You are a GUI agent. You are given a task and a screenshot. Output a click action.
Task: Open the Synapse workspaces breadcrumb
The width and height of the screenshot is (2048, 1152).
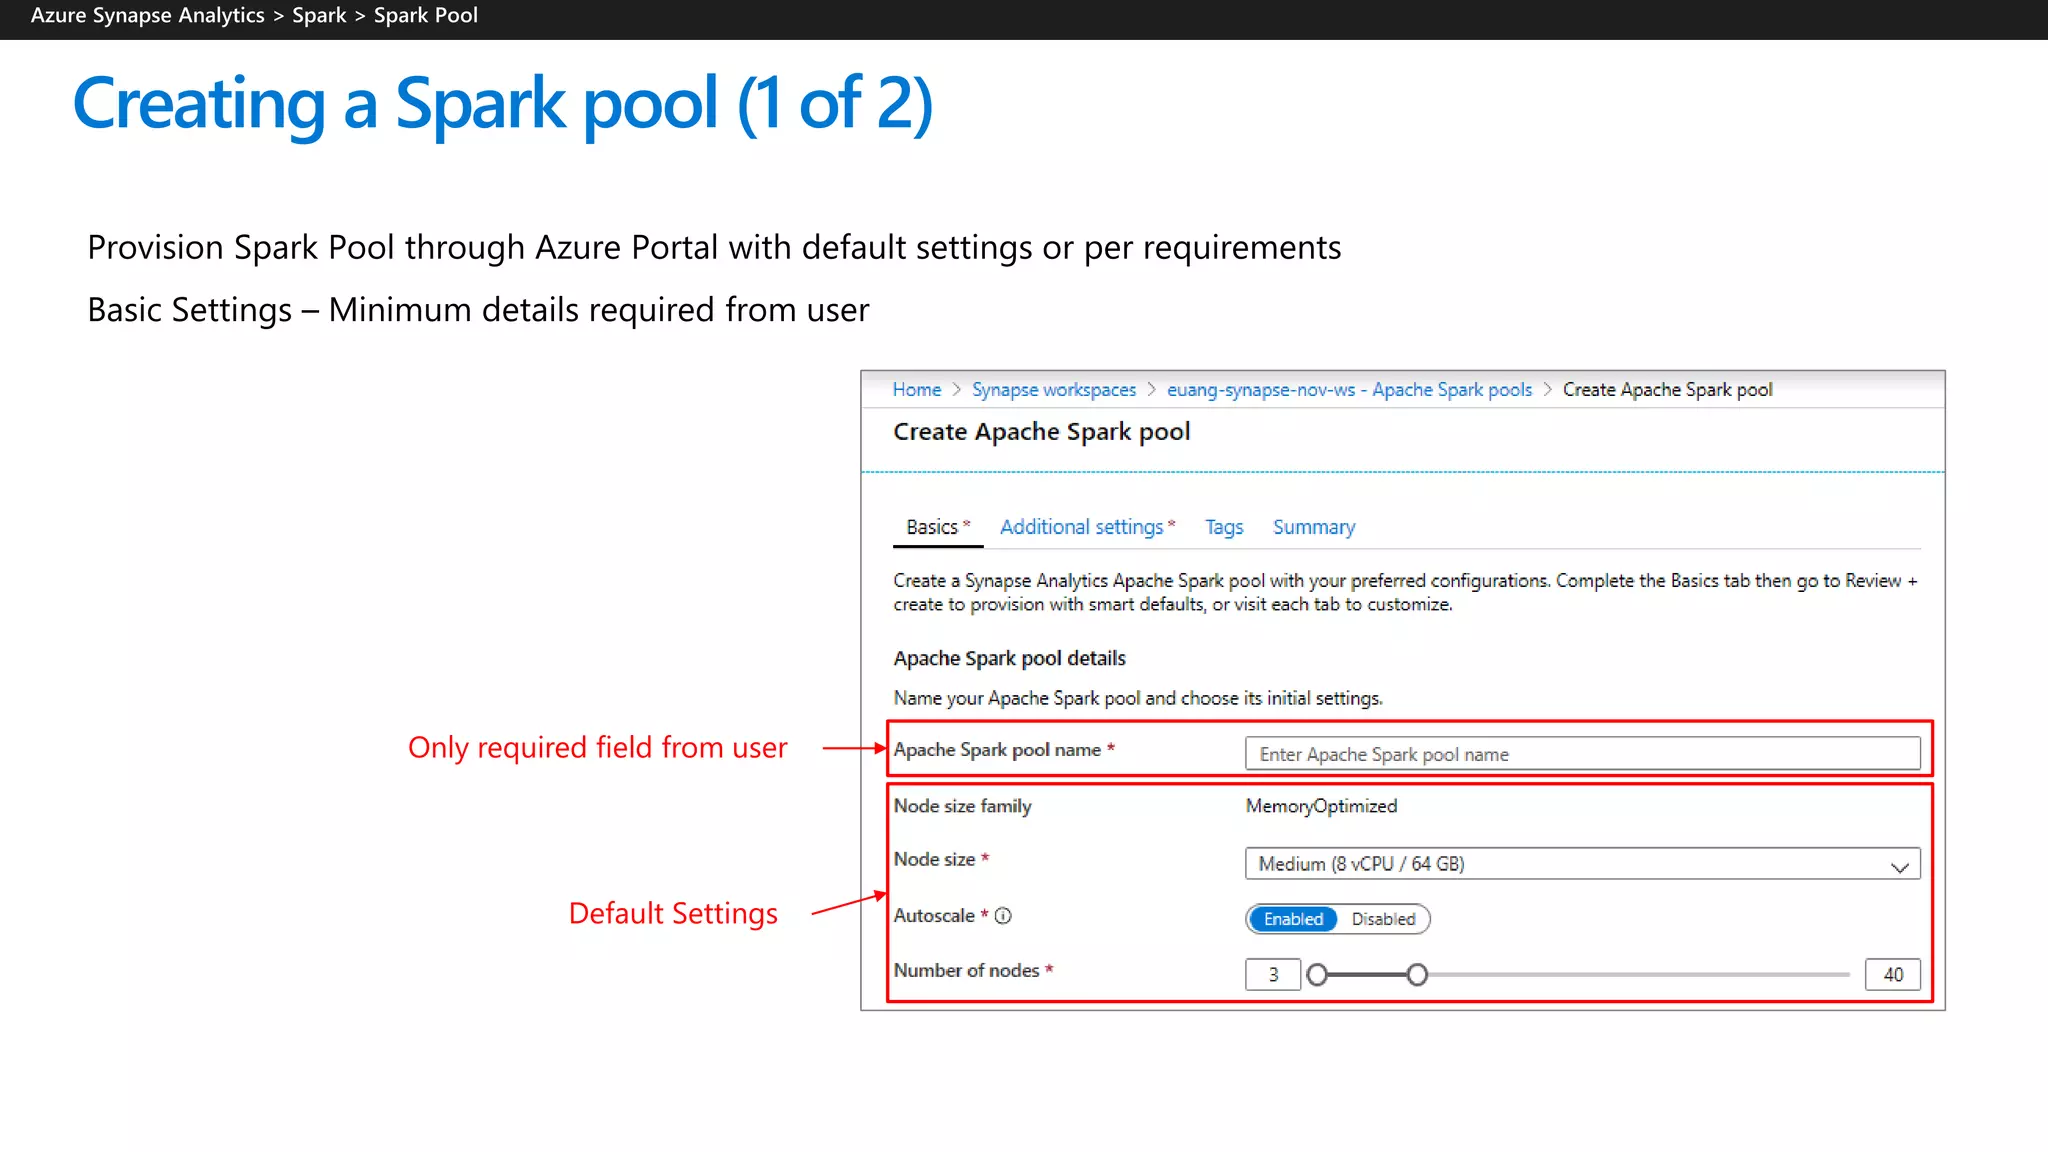[x=1054, y=390]
